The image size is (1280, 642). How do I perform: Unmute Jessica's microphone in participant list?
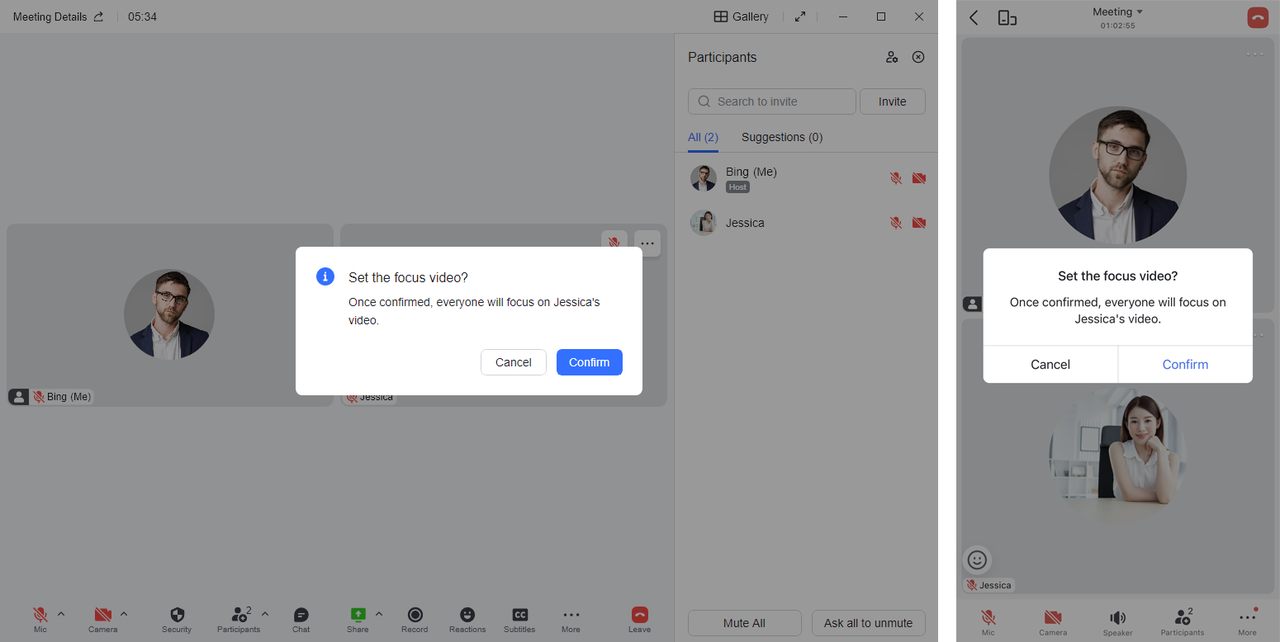pos(896,223)
